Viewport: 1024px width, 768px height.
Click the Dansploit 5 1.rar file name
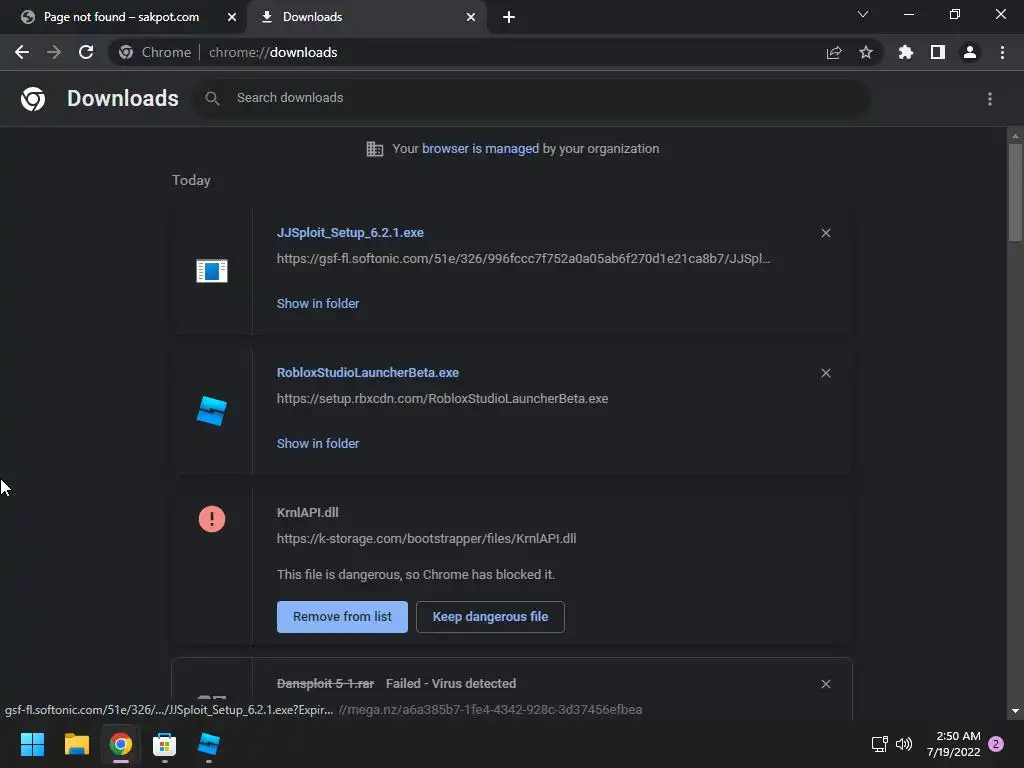pos(325,684)
